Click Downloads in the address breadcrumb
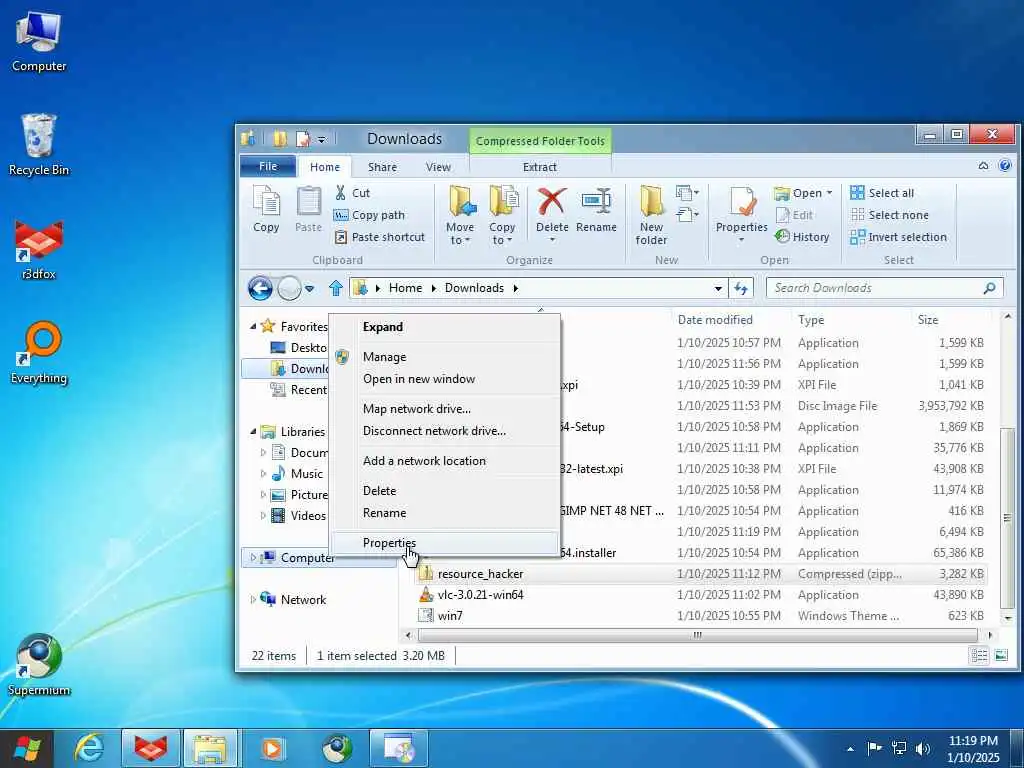Screen dimensions: 1024x768 (474, 288)
